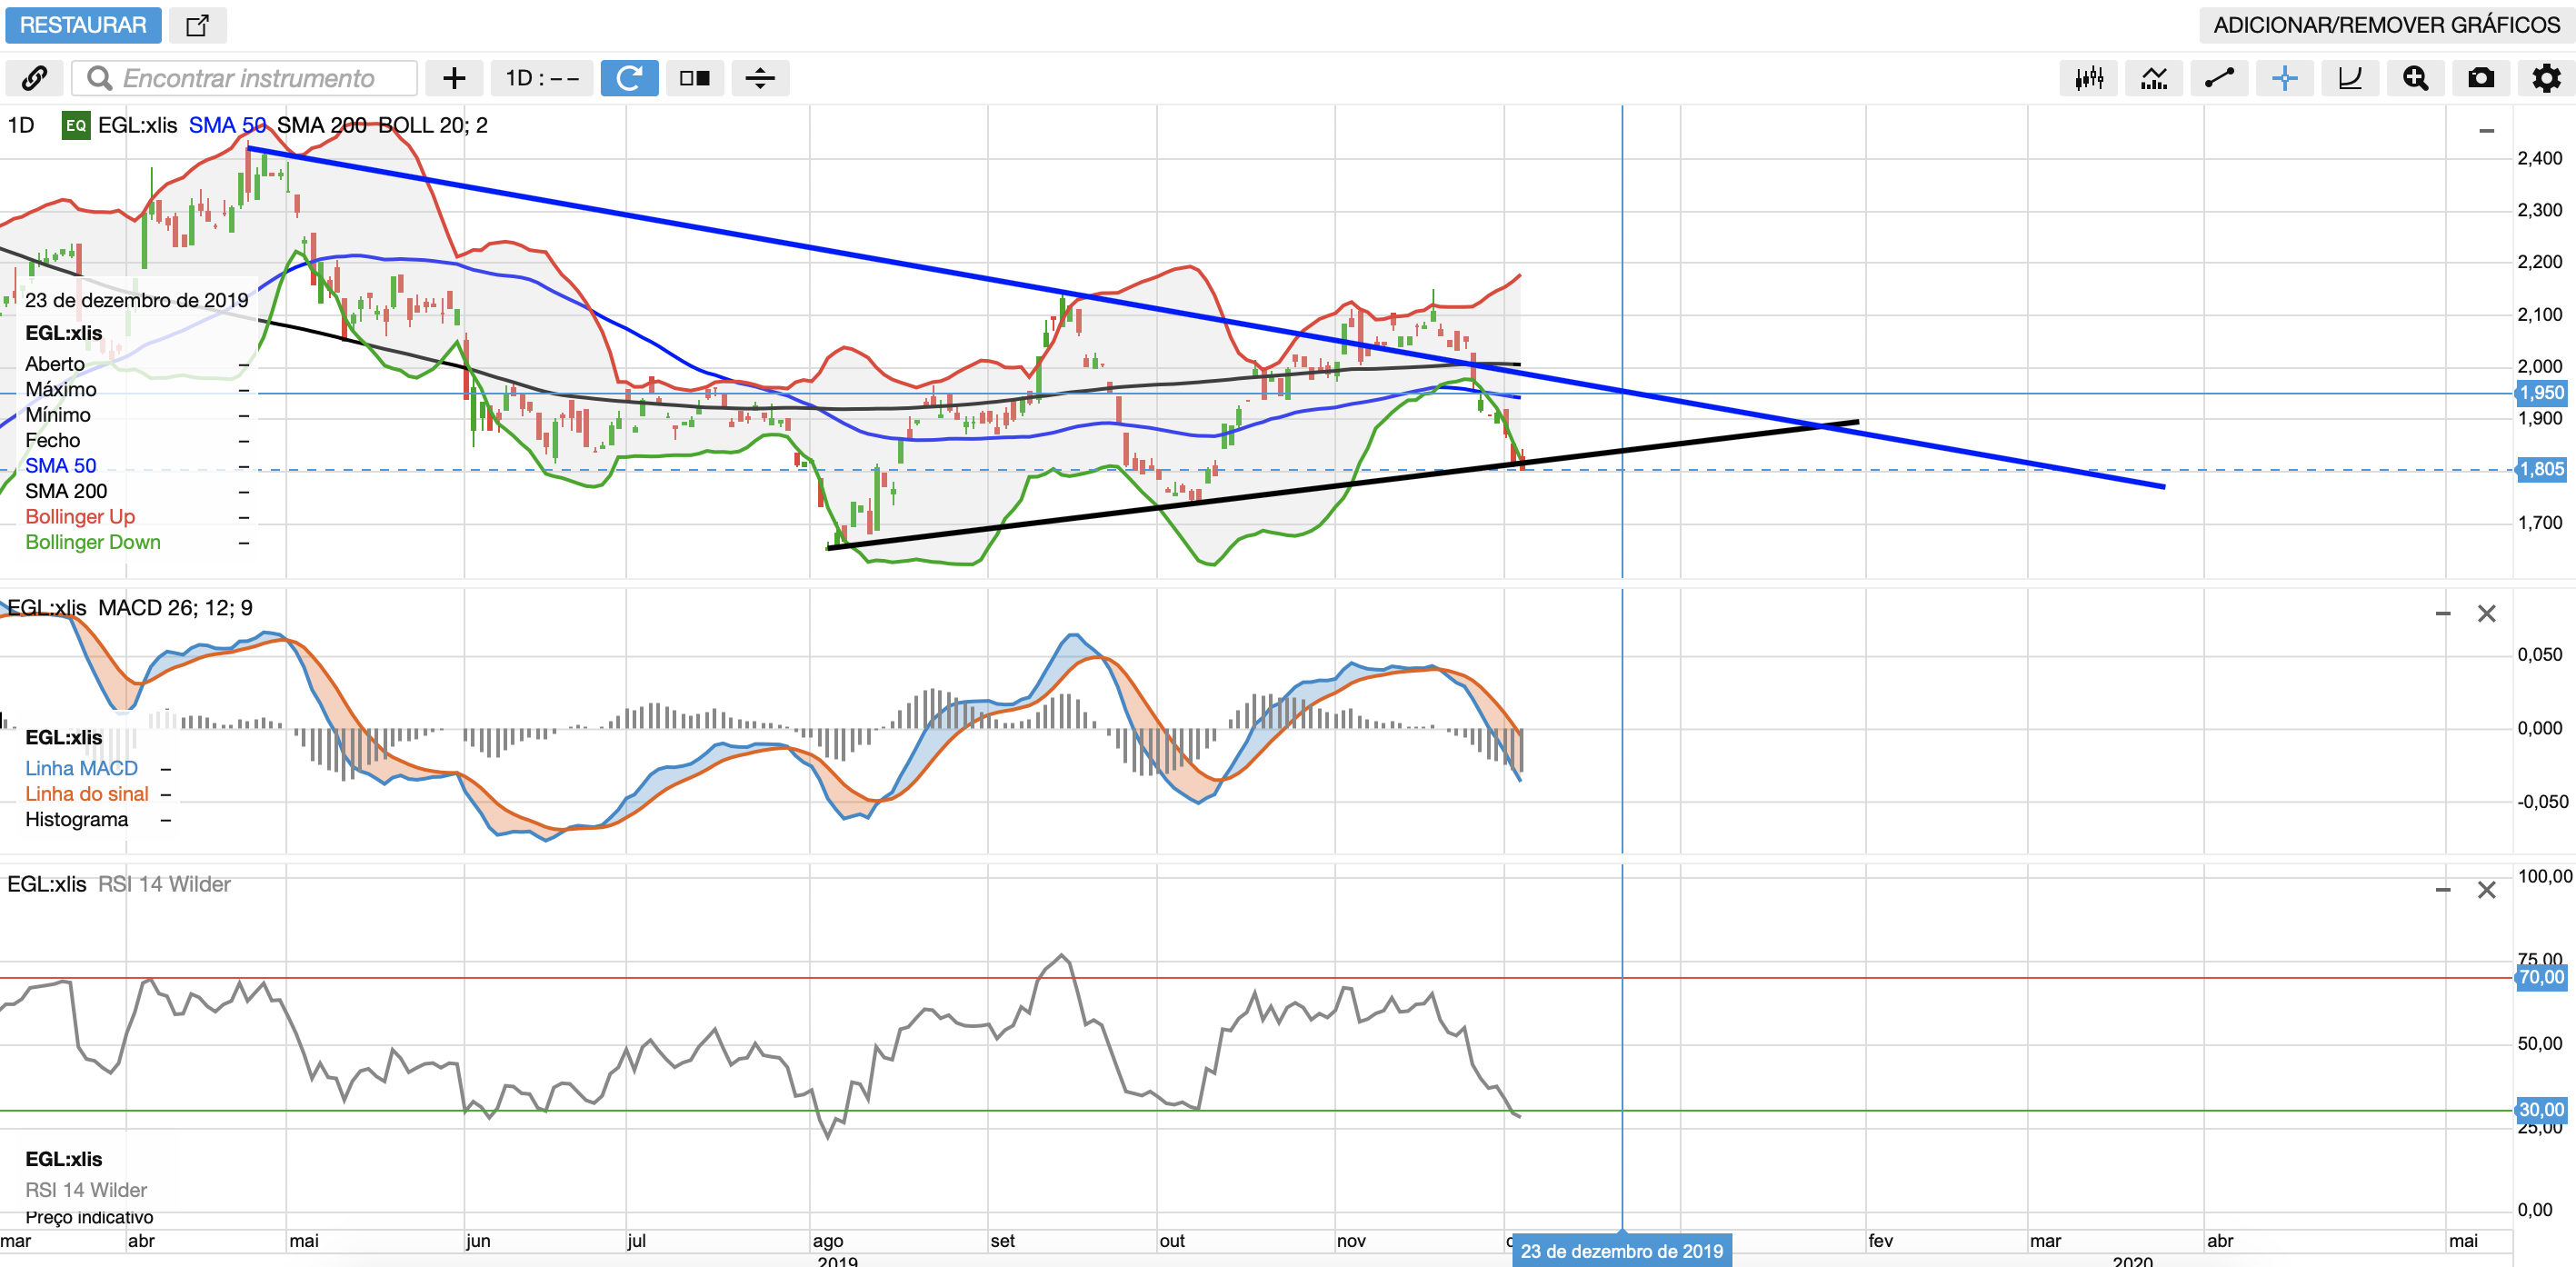2576x1267 pixels.
Task: Take a chart snapshot with camera icon
Action: [2481, 78]
